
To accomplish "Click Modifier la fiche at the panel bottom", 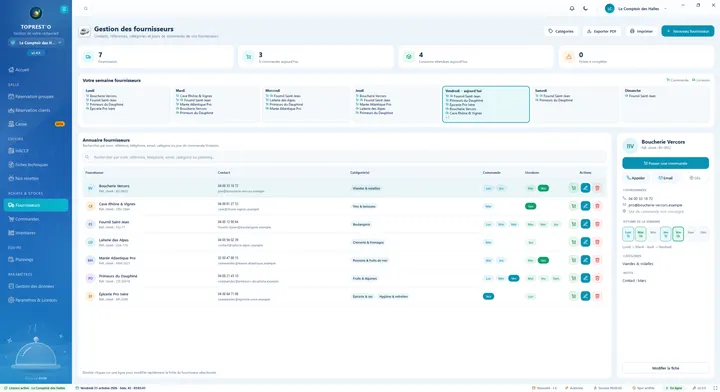I will (665, 368).
